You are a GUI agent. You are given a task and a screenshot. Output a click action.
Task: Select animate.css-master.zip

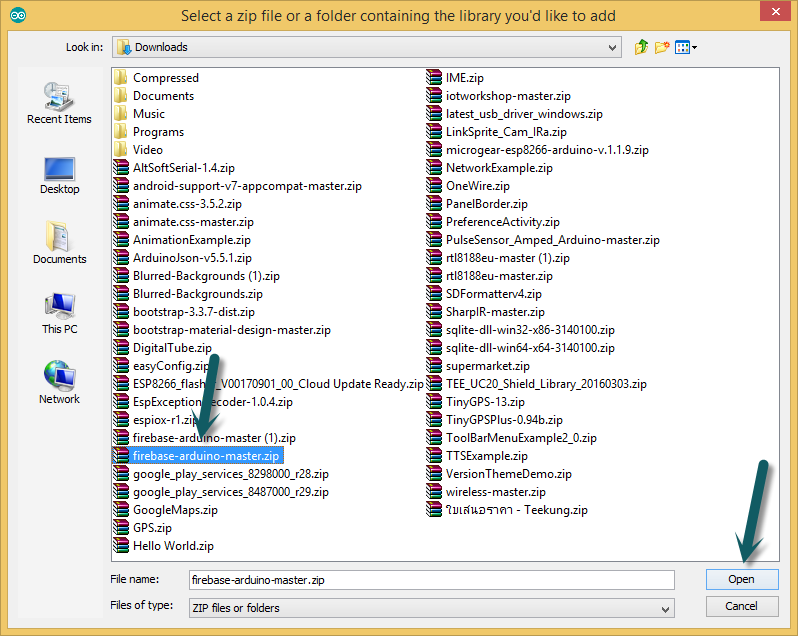(184, 222)
